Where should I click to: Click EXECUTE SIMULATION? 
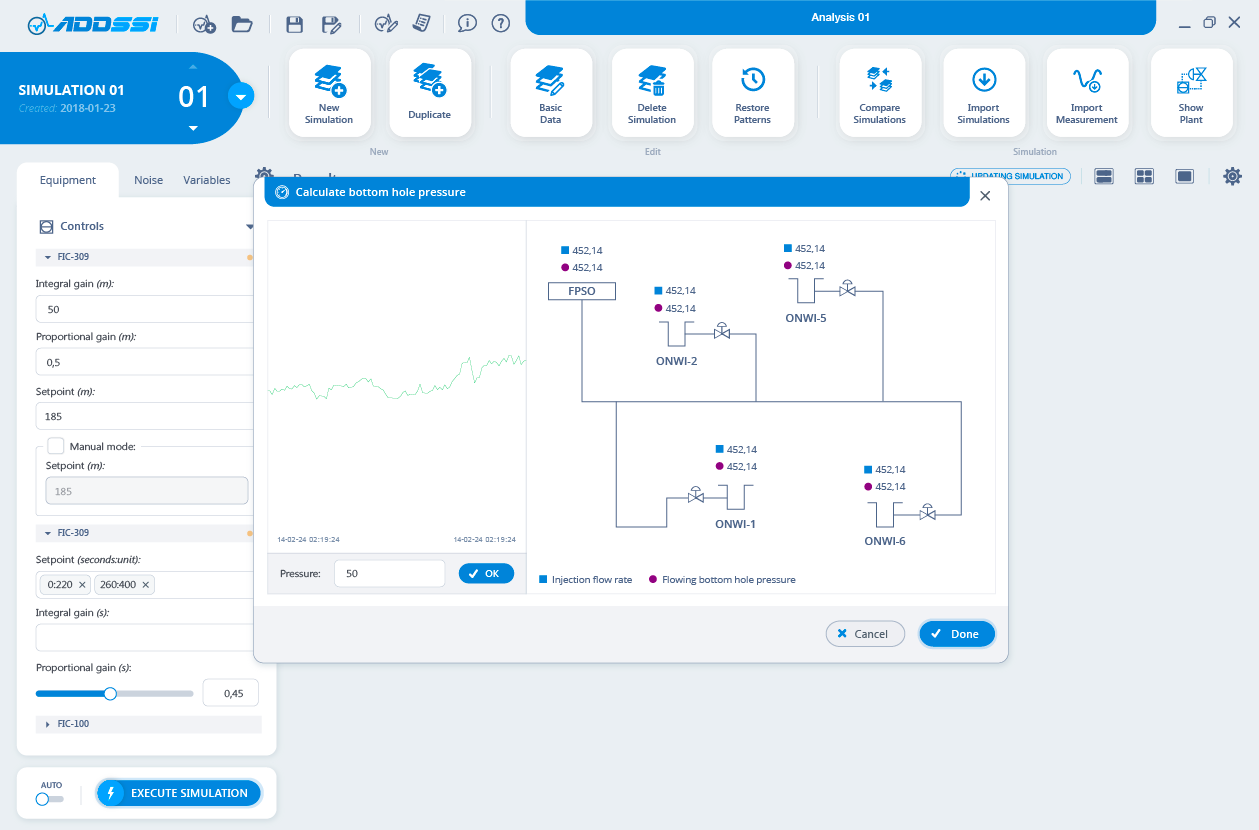click(x=179, y=793)
